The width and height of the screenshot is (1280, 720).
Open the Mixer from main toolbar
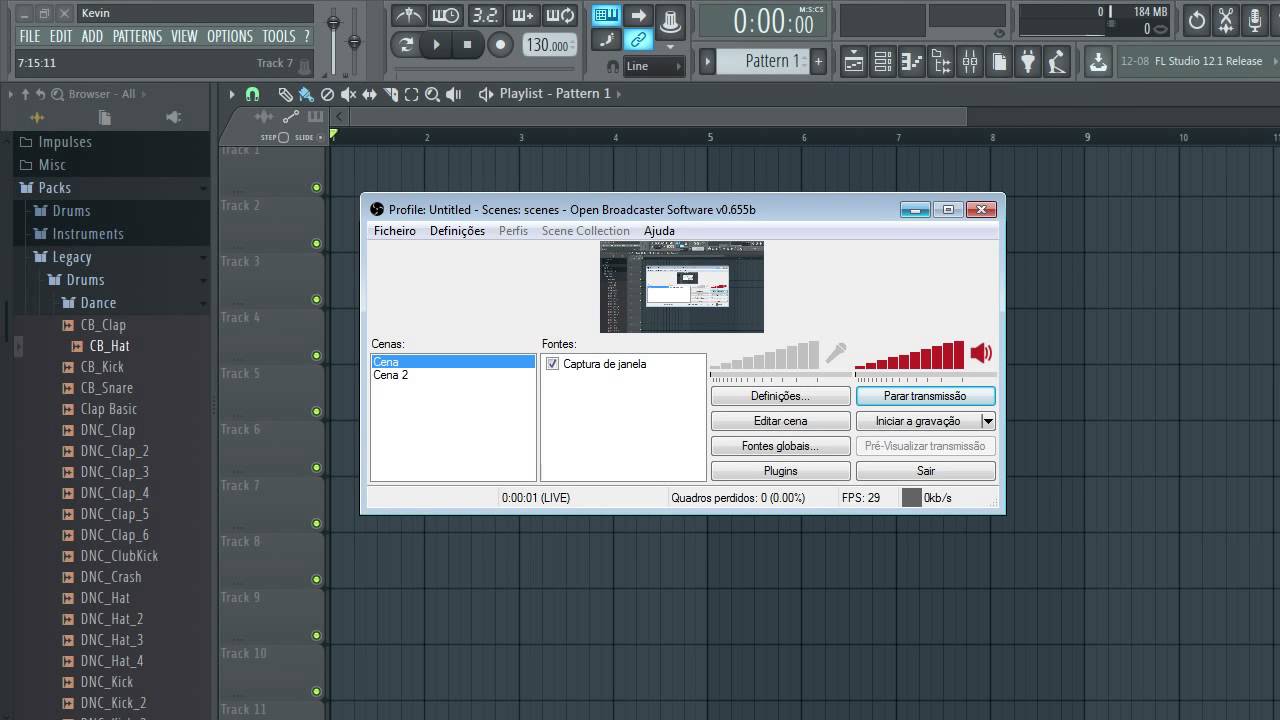click(x=970, y=62)
